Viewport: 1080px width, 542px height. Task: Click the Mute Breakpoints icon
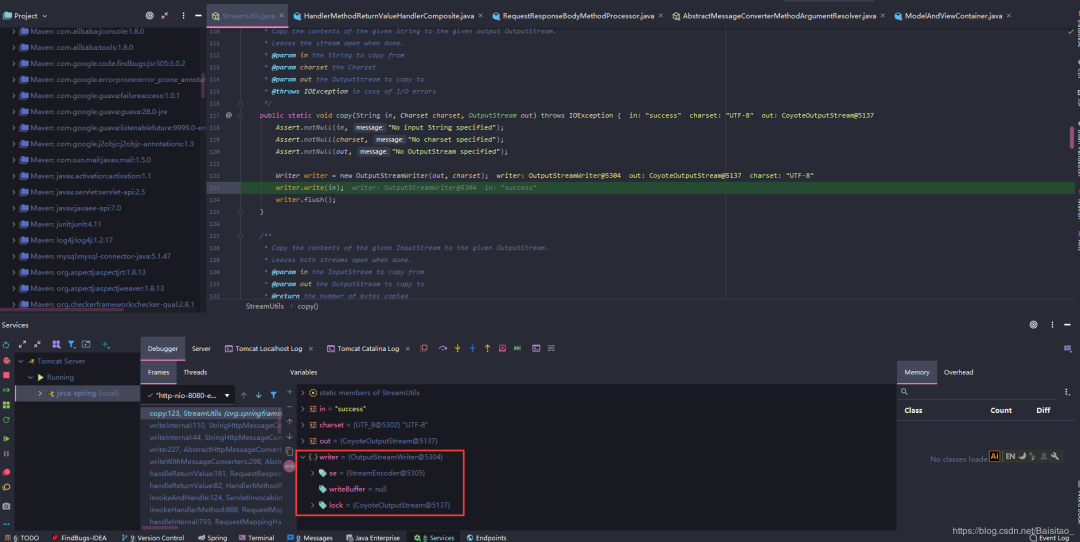[x=6, y=488]
